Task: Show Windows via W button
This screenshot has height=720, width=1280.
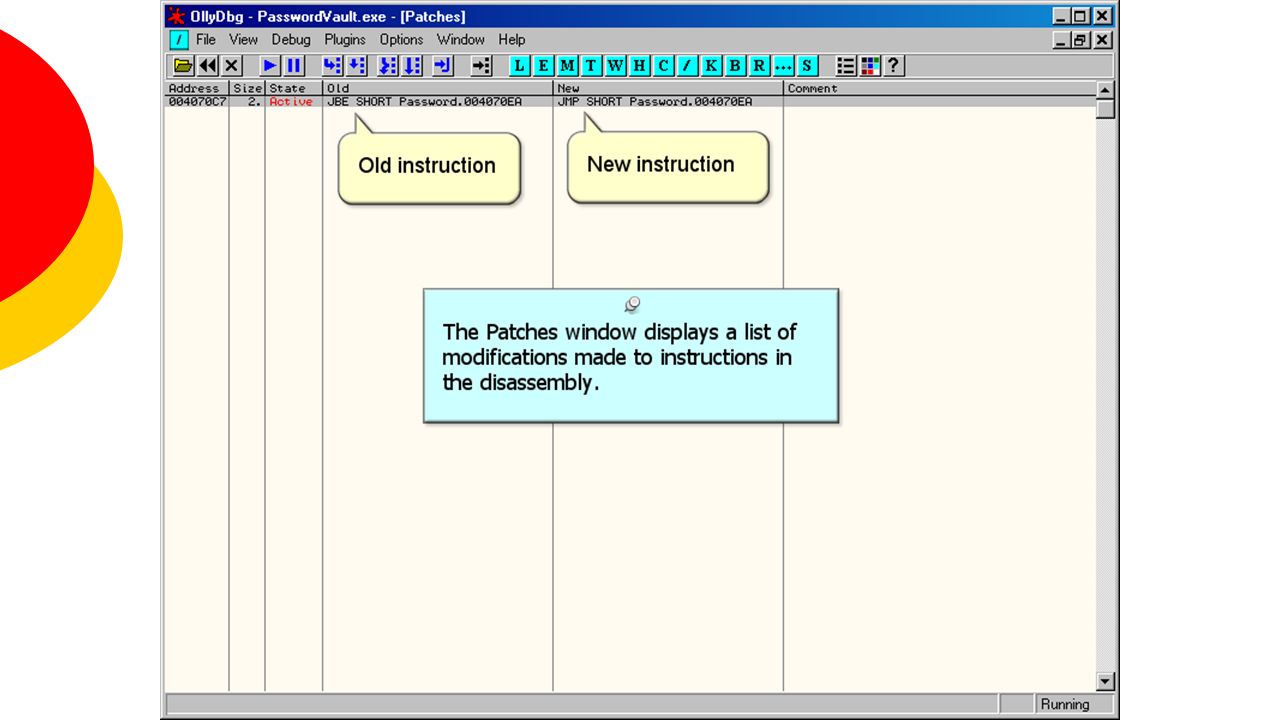Action: point(616,66)
